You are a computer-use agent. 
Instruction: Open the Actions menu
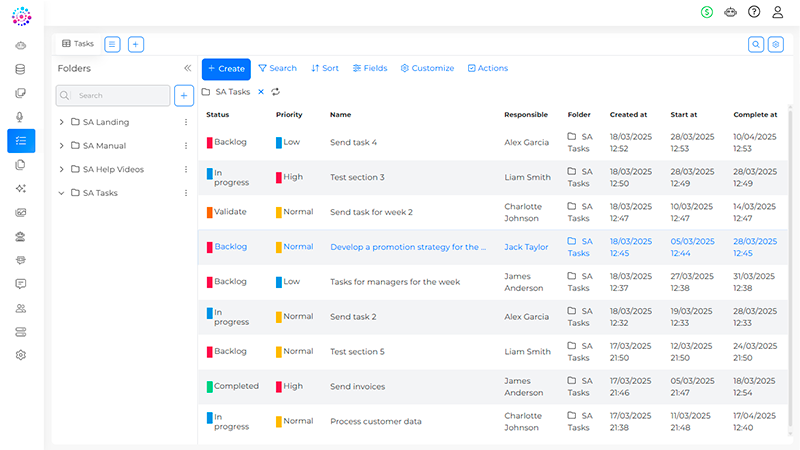point(488,68)
